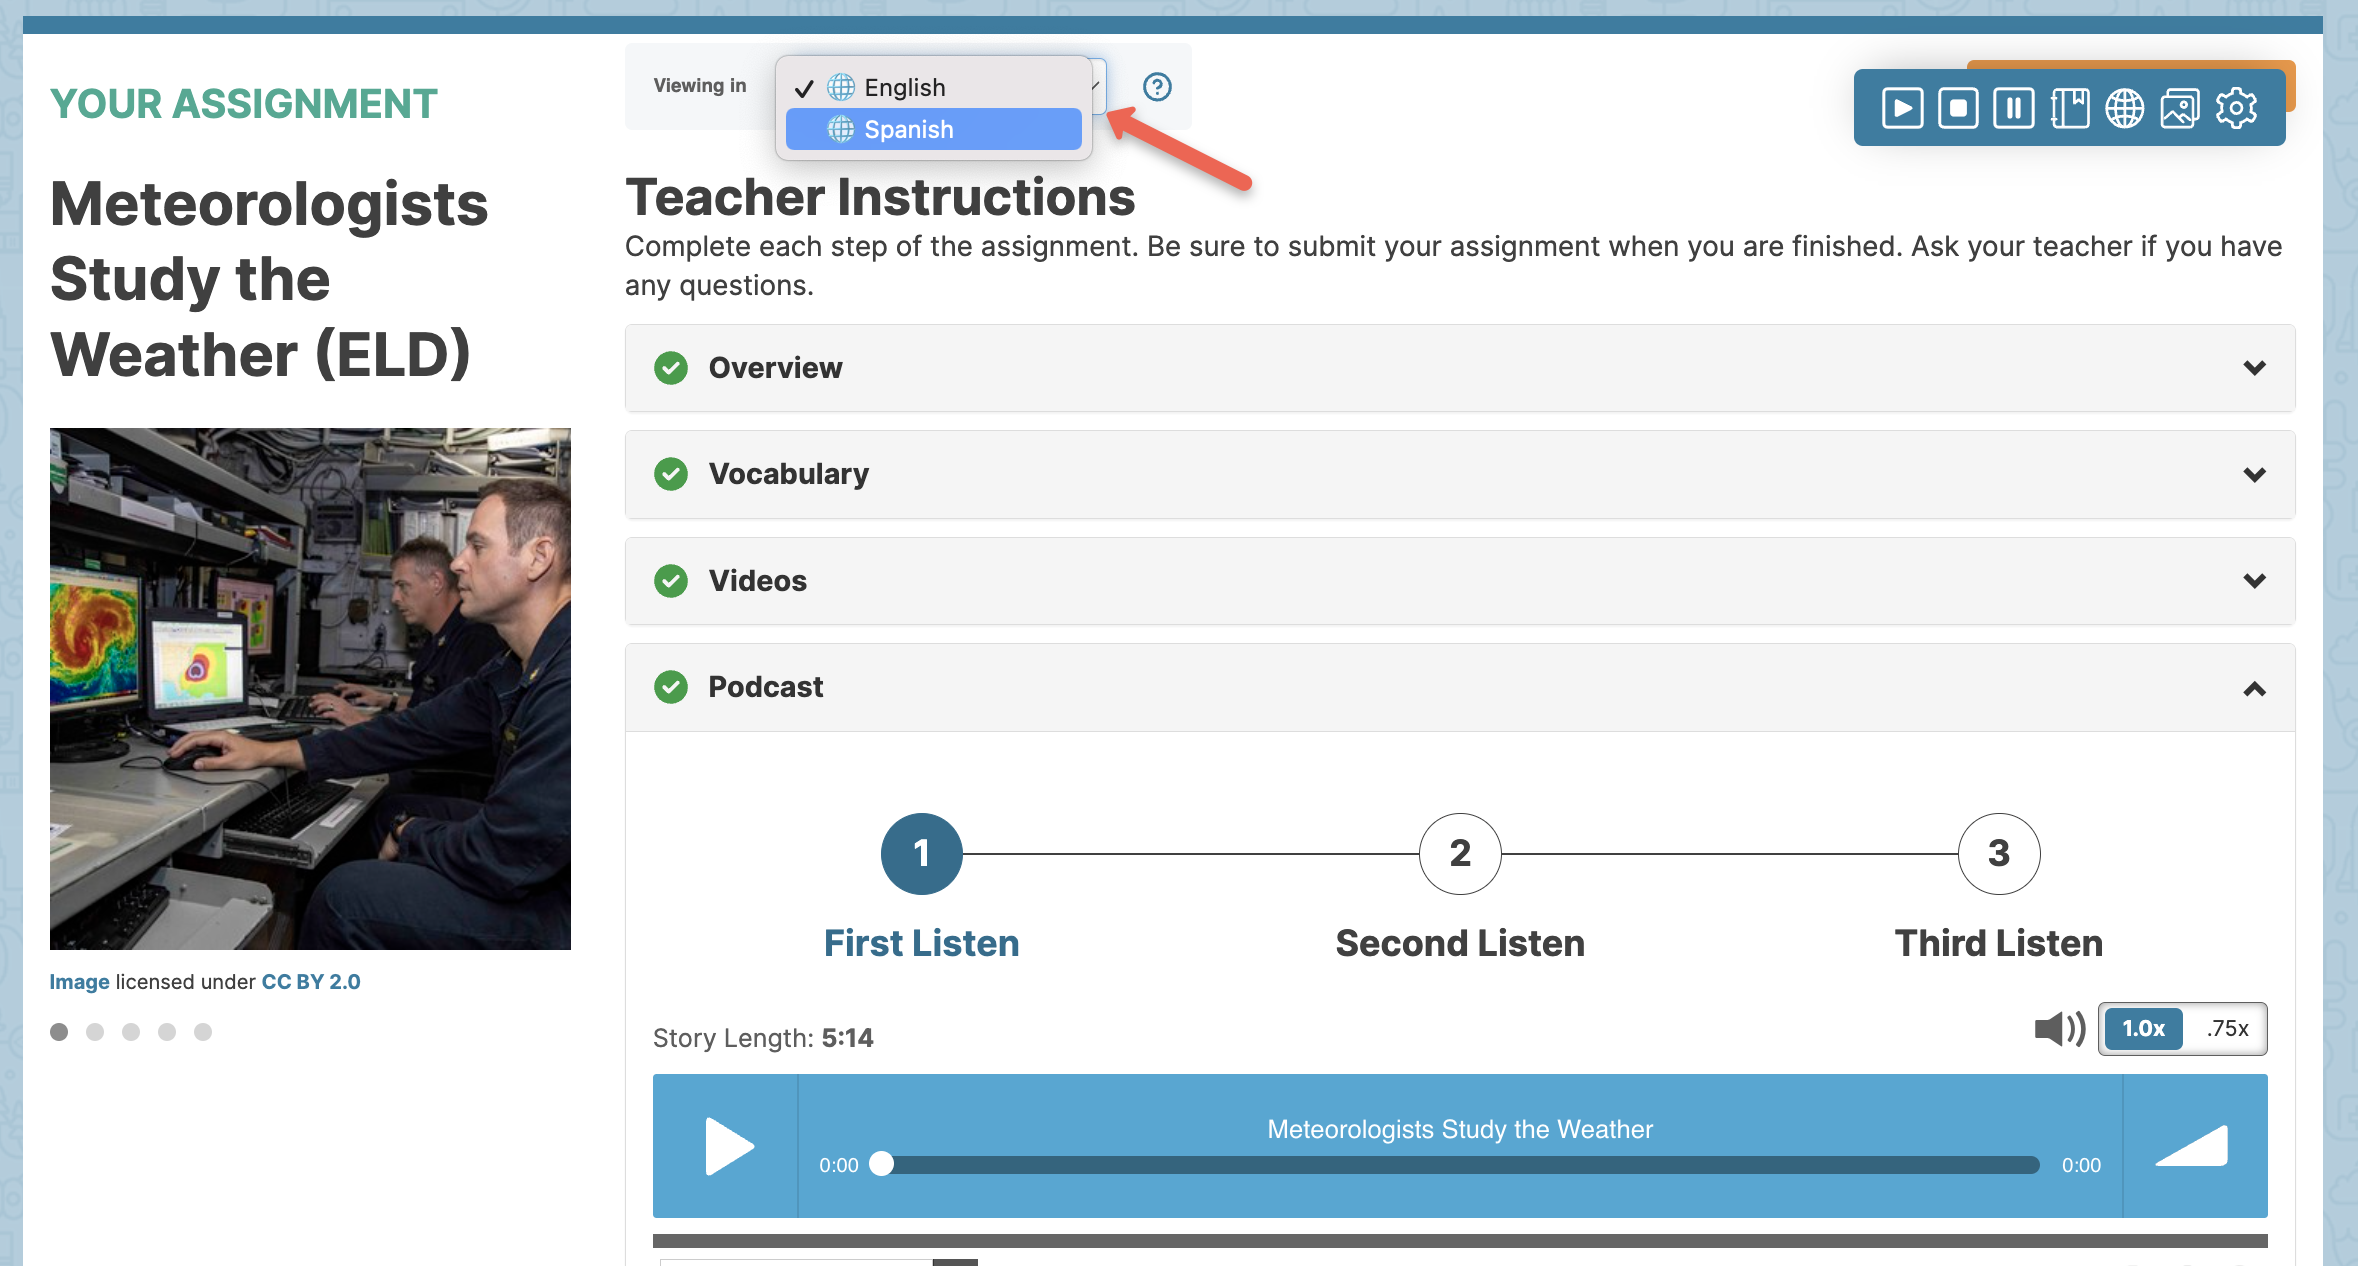Click the audio progress slider handle
The height and width of the screenshot is (1266, 2358).
[x=881, y=1164]
